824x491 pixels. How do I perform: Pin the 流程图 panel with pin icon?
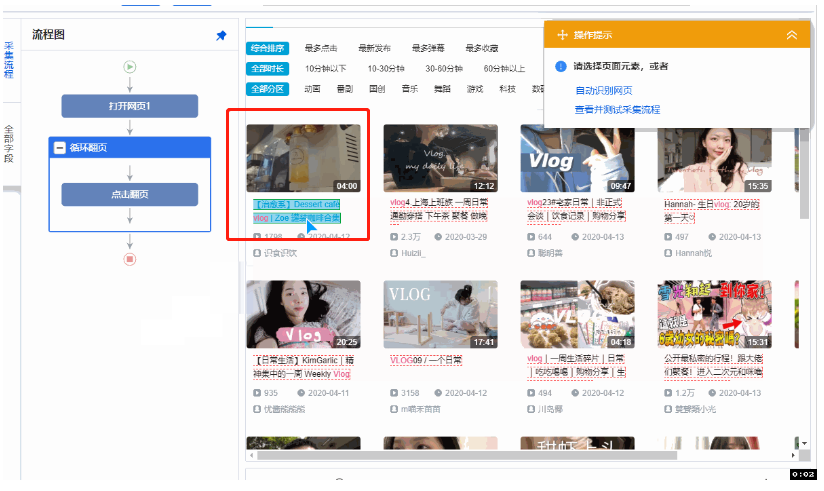[x=221, y=35]
